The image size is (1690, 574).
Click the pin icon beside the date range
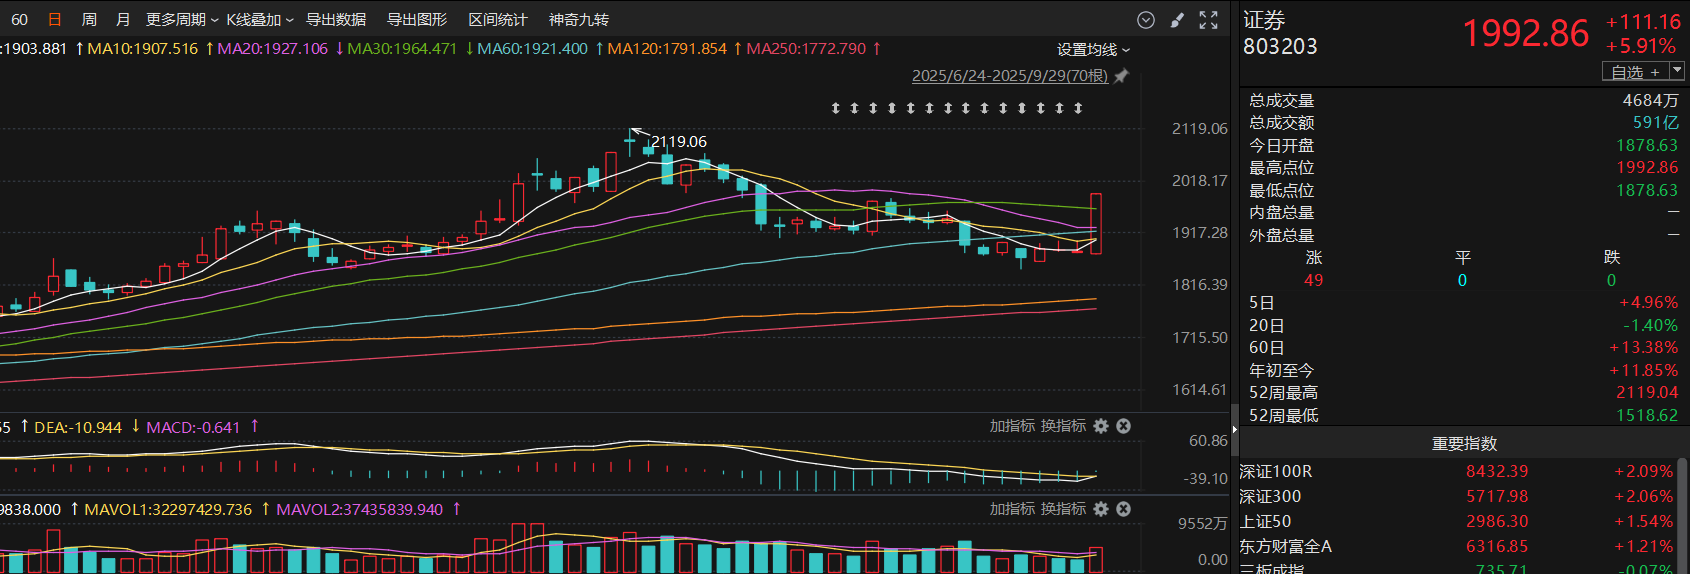pos(1121,76)
